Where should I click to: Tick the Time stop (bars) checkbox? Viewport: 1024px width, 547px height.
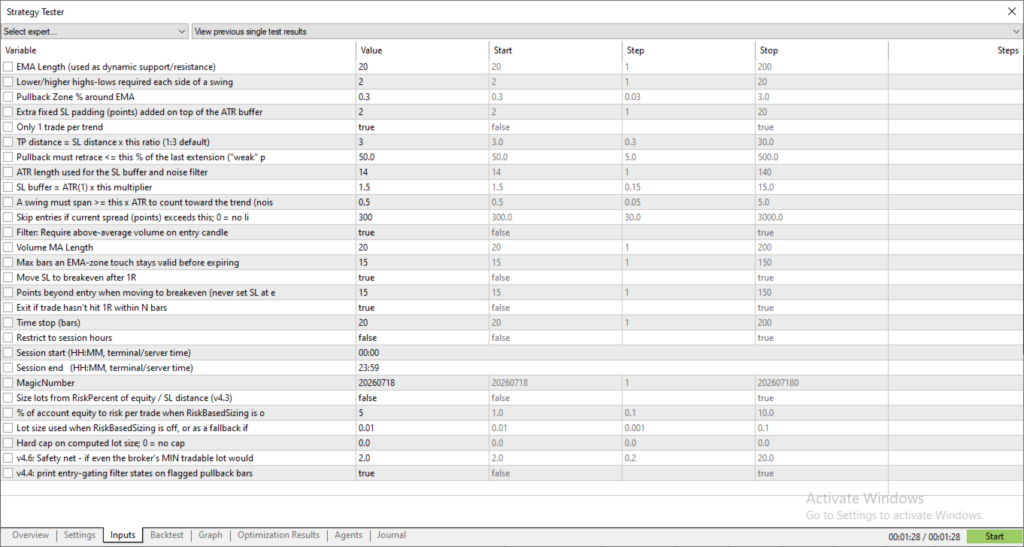tap(8, 322)
